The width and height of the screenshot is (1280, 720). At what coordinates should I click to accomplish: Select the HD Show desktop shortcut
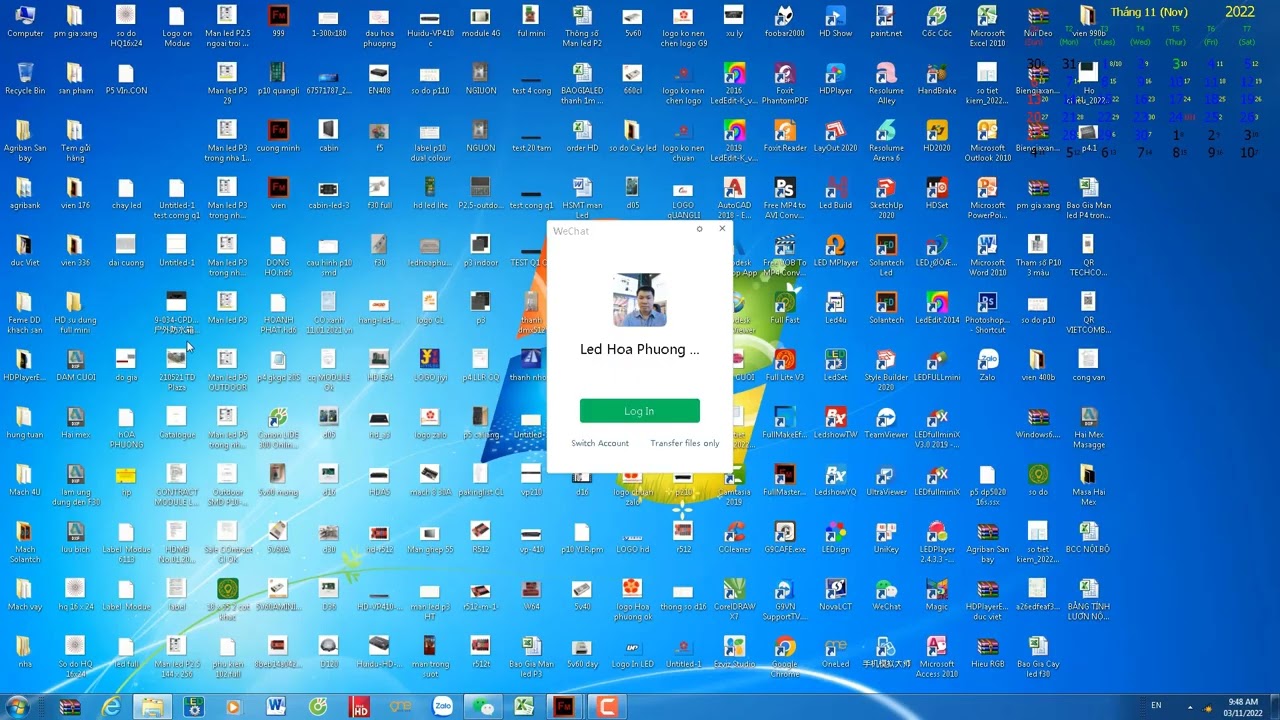coord(835,22)
